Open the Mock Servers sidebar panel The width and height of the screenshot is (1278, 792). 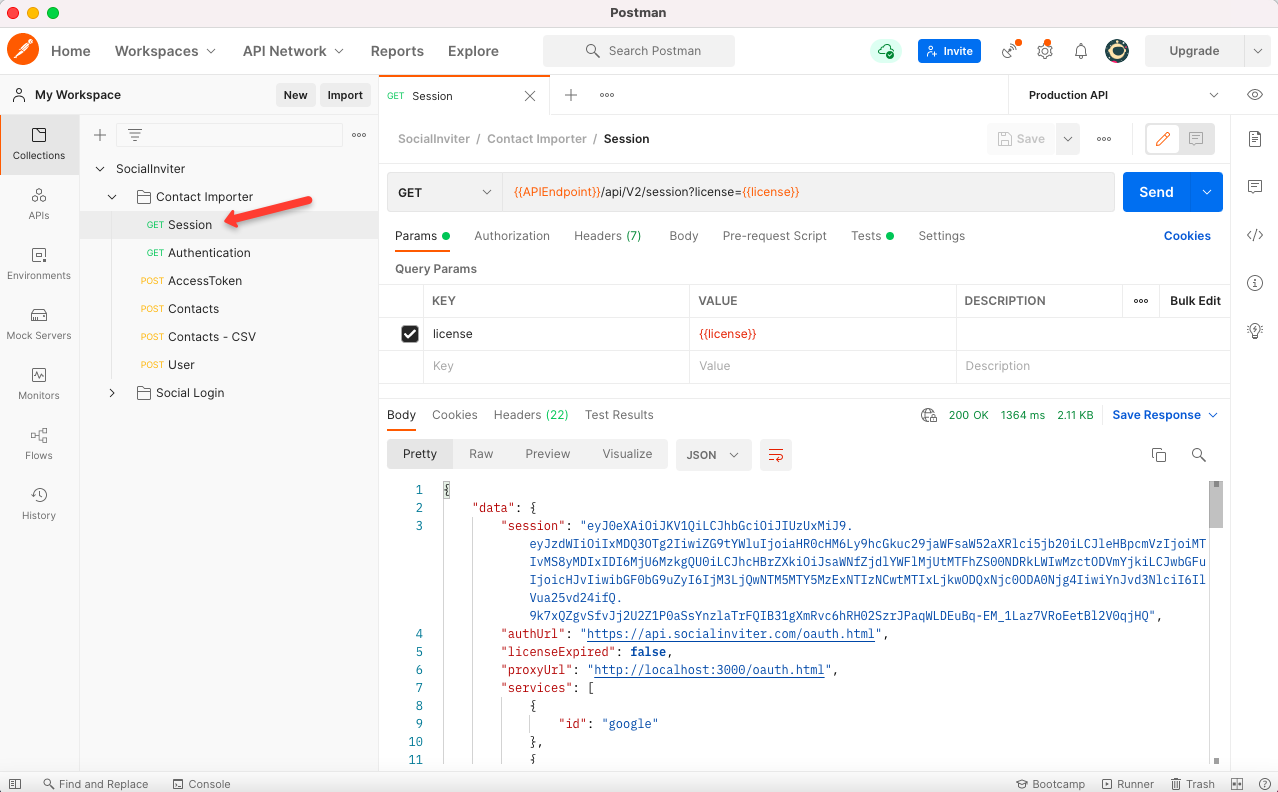coord(39,324)
